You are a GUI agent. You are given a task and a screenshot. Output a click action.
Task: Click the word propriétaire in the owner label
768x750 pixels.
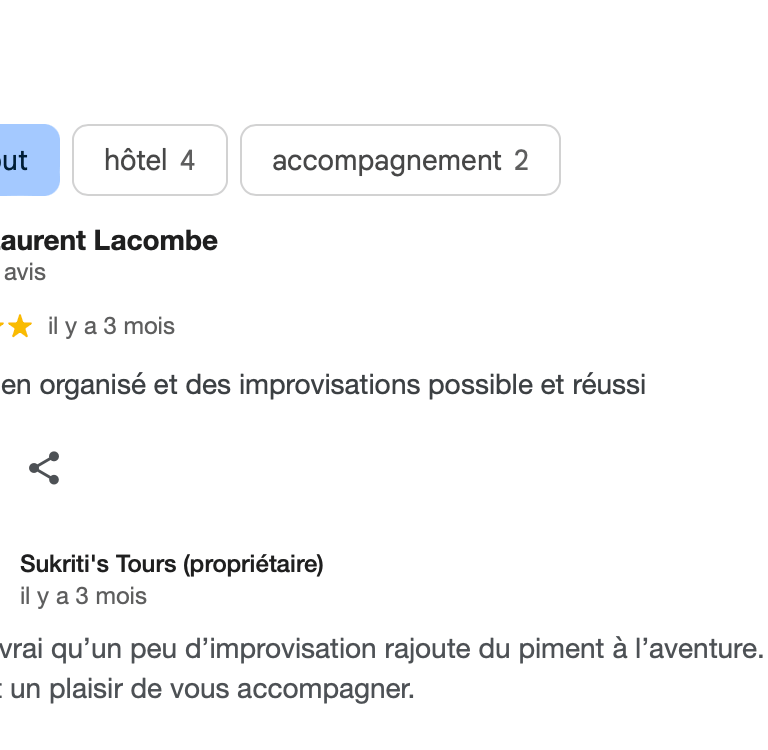[263, 564]
